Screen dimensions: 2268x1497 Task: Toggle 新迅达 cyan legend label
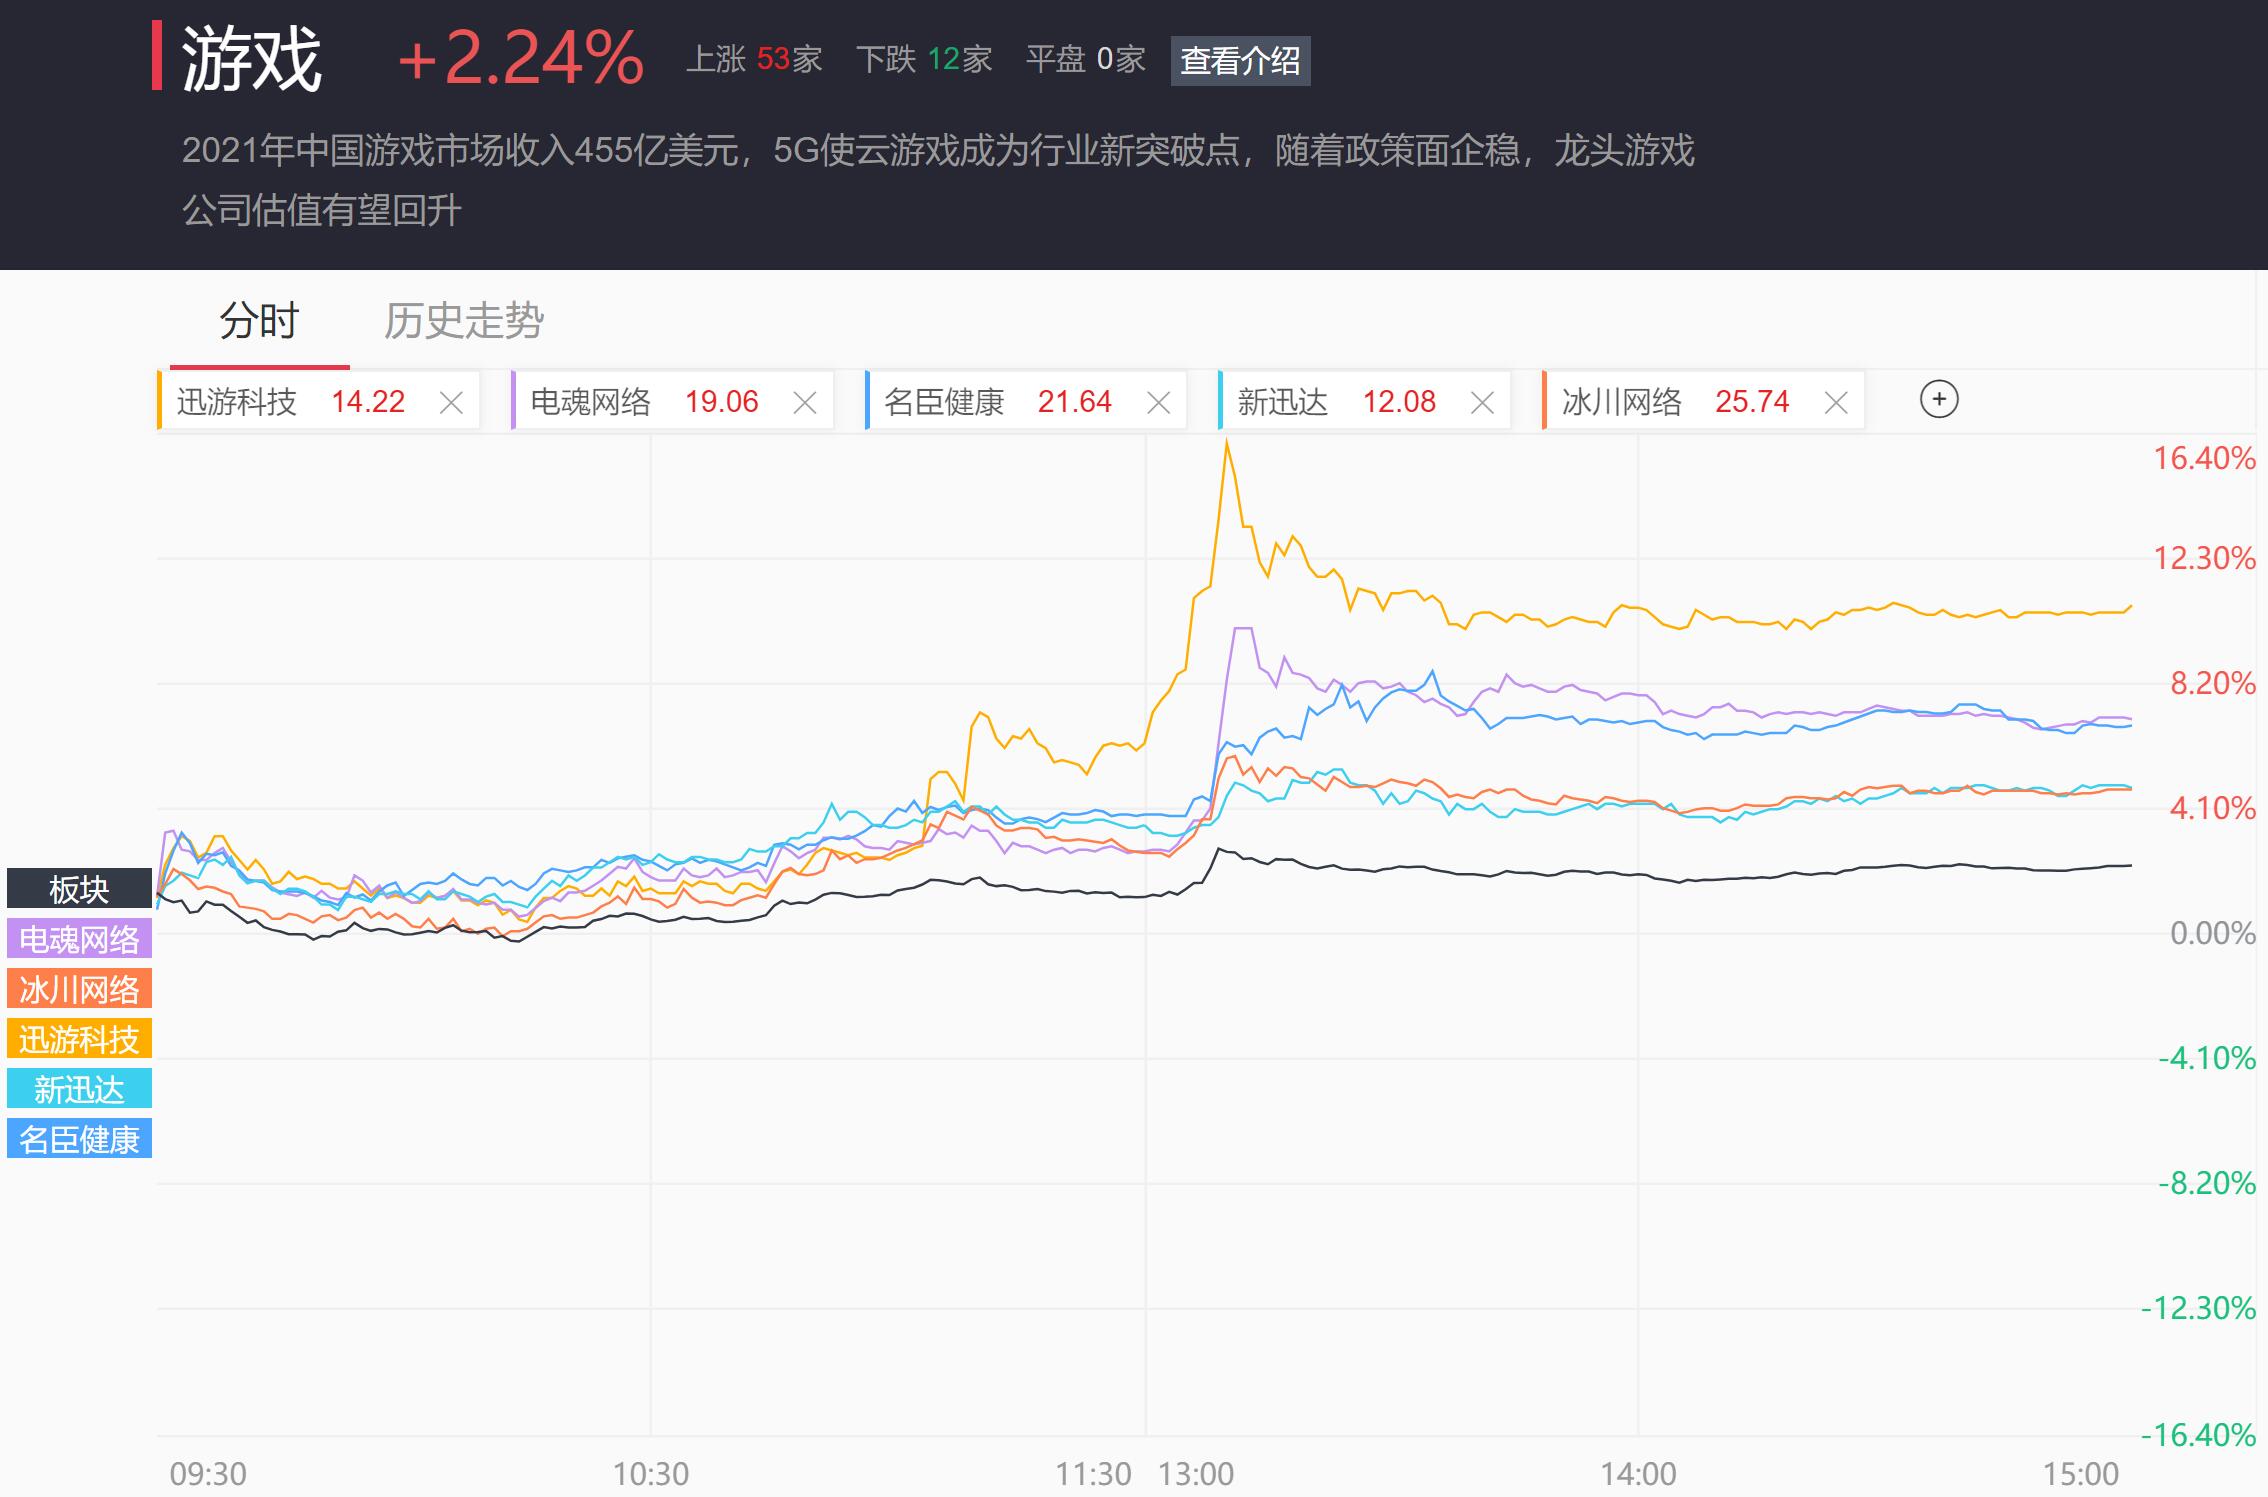79,1089
